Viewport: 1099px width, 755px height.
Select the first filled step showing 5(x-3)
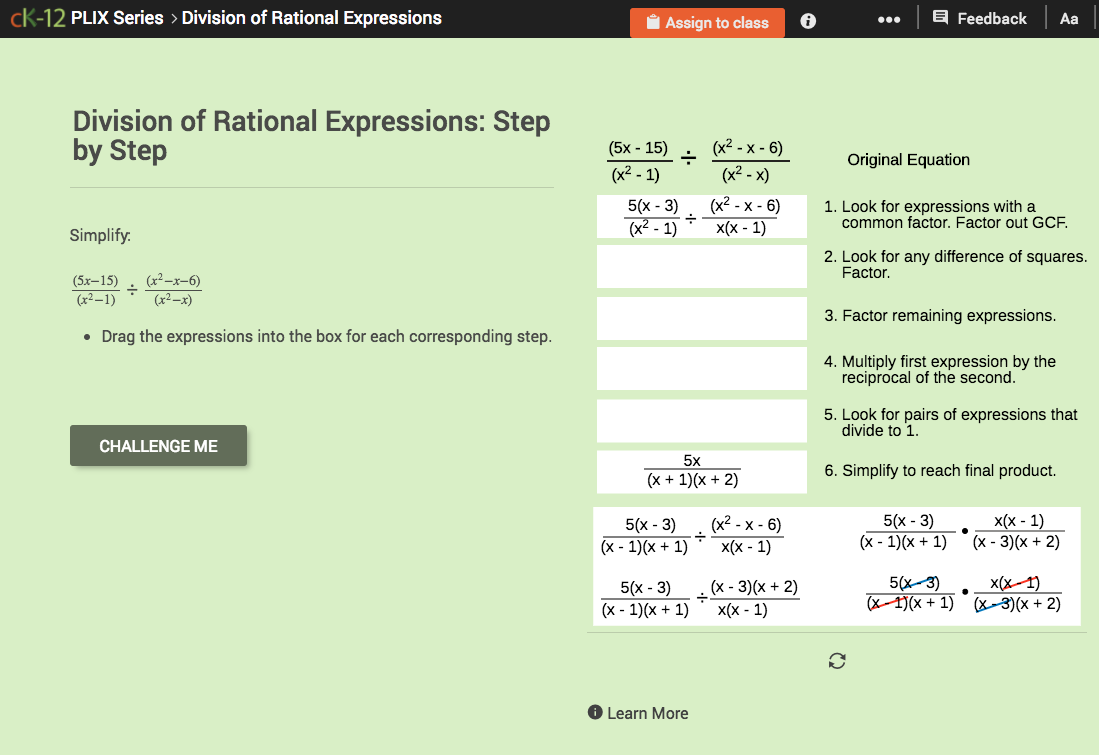701,216
